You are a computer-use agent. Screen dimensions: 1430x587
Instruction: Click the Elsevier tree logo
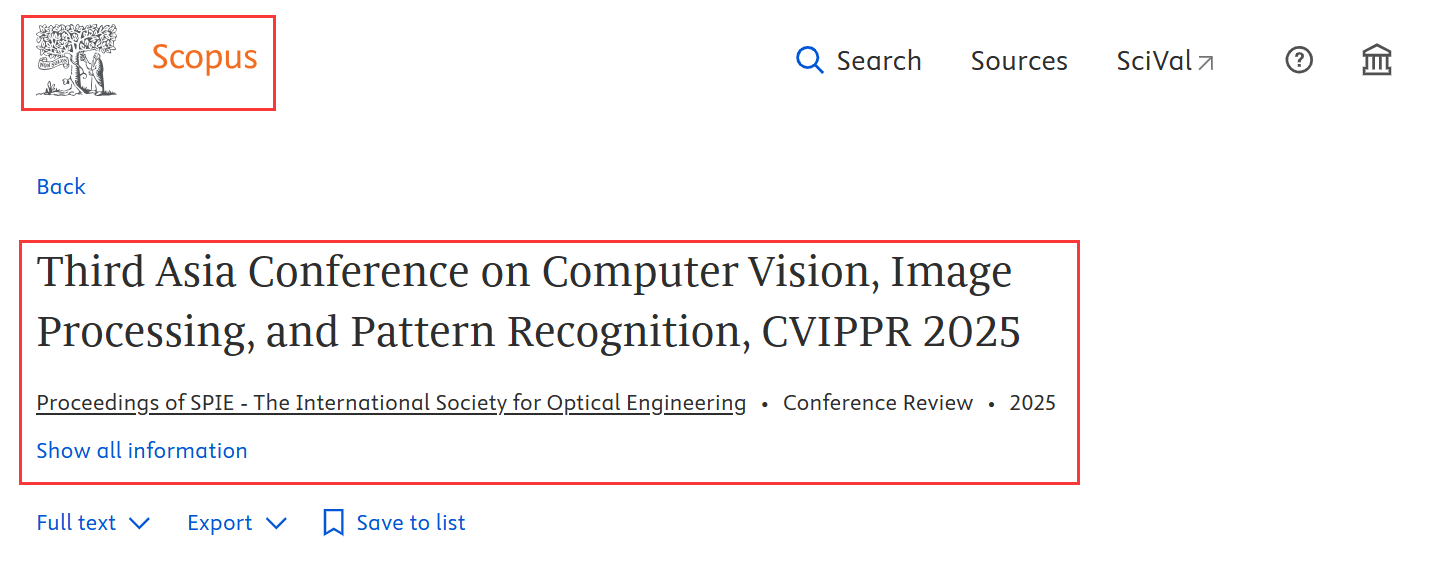pos(76,61)
